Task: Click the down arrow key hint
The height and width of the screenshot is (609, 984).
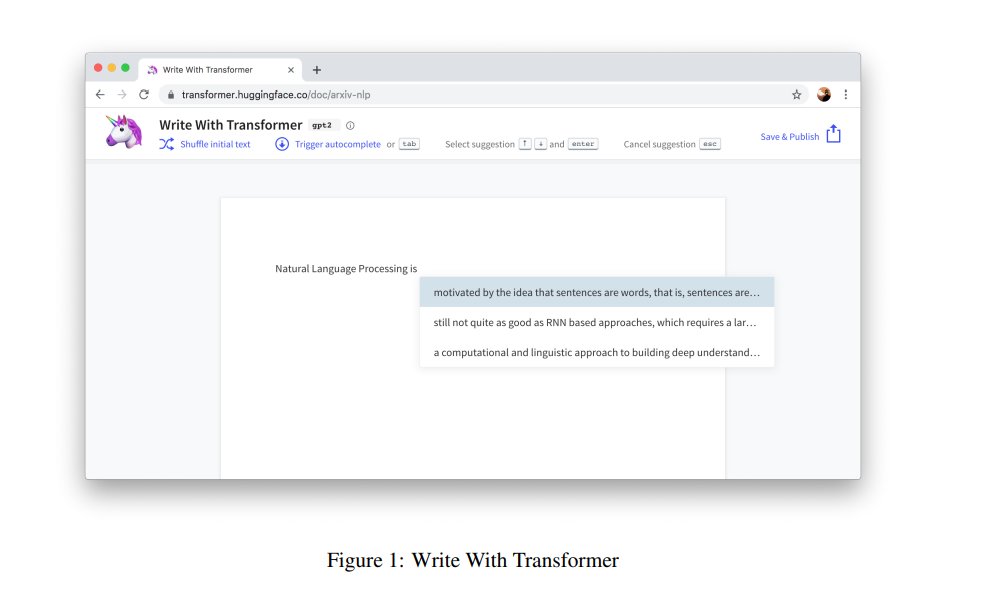Action: point(540,144)
